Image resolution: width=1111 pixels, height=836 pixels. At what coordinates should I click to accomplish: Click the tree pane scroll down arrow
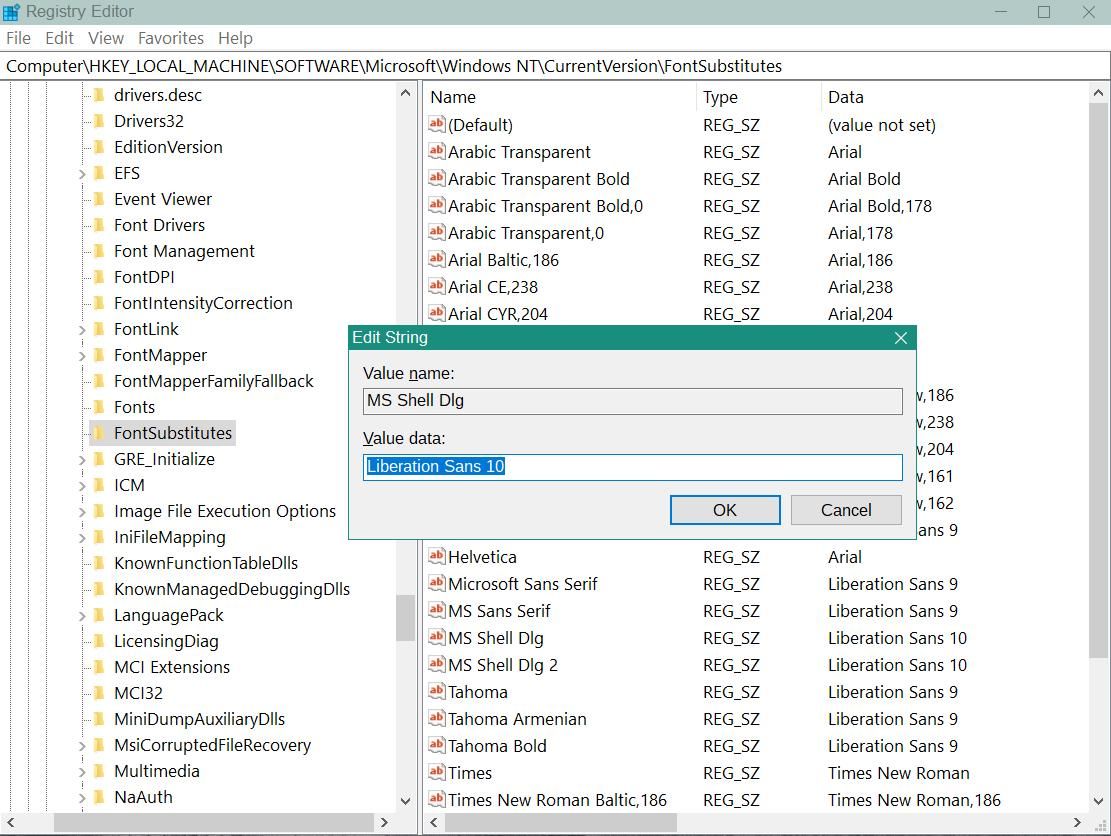(405, 801)
